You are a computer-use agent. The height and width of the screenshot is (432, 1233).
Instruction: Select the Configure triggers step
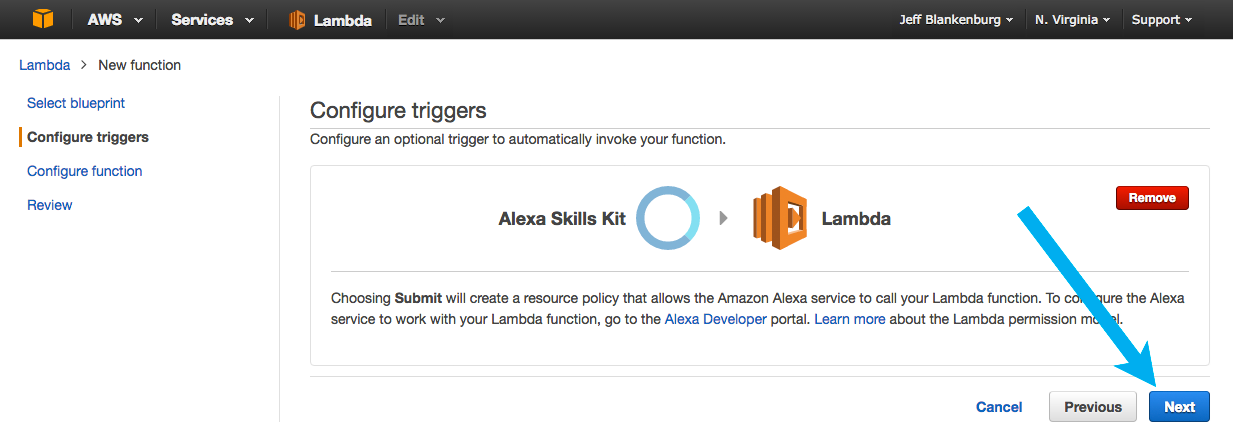pos(88,137)
